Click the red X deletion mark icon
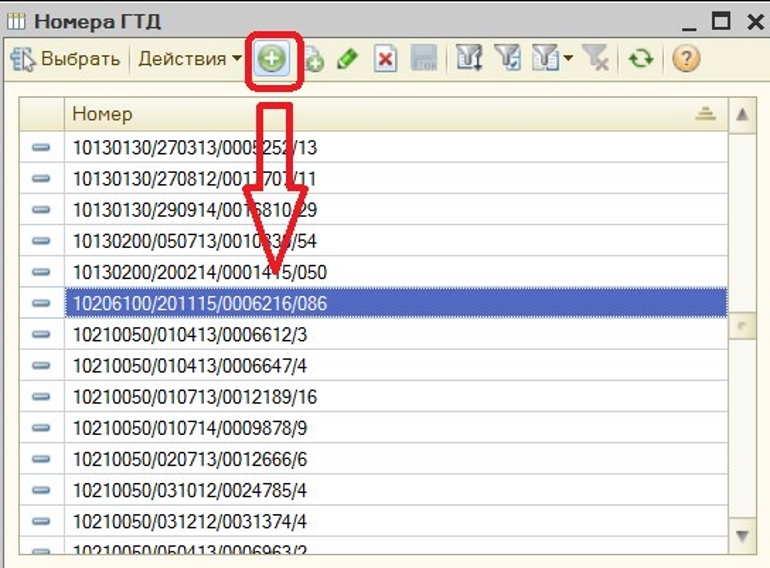 [385, 60]
